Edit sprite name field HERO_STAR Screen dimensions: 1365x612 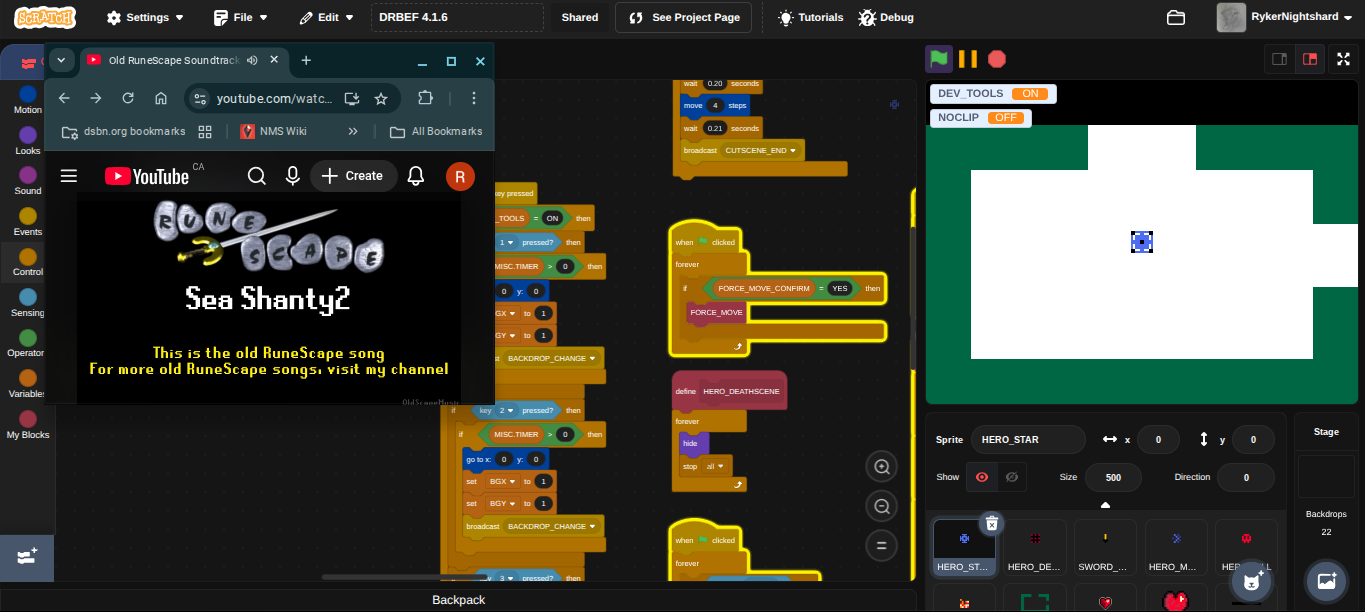[1028, 439]
